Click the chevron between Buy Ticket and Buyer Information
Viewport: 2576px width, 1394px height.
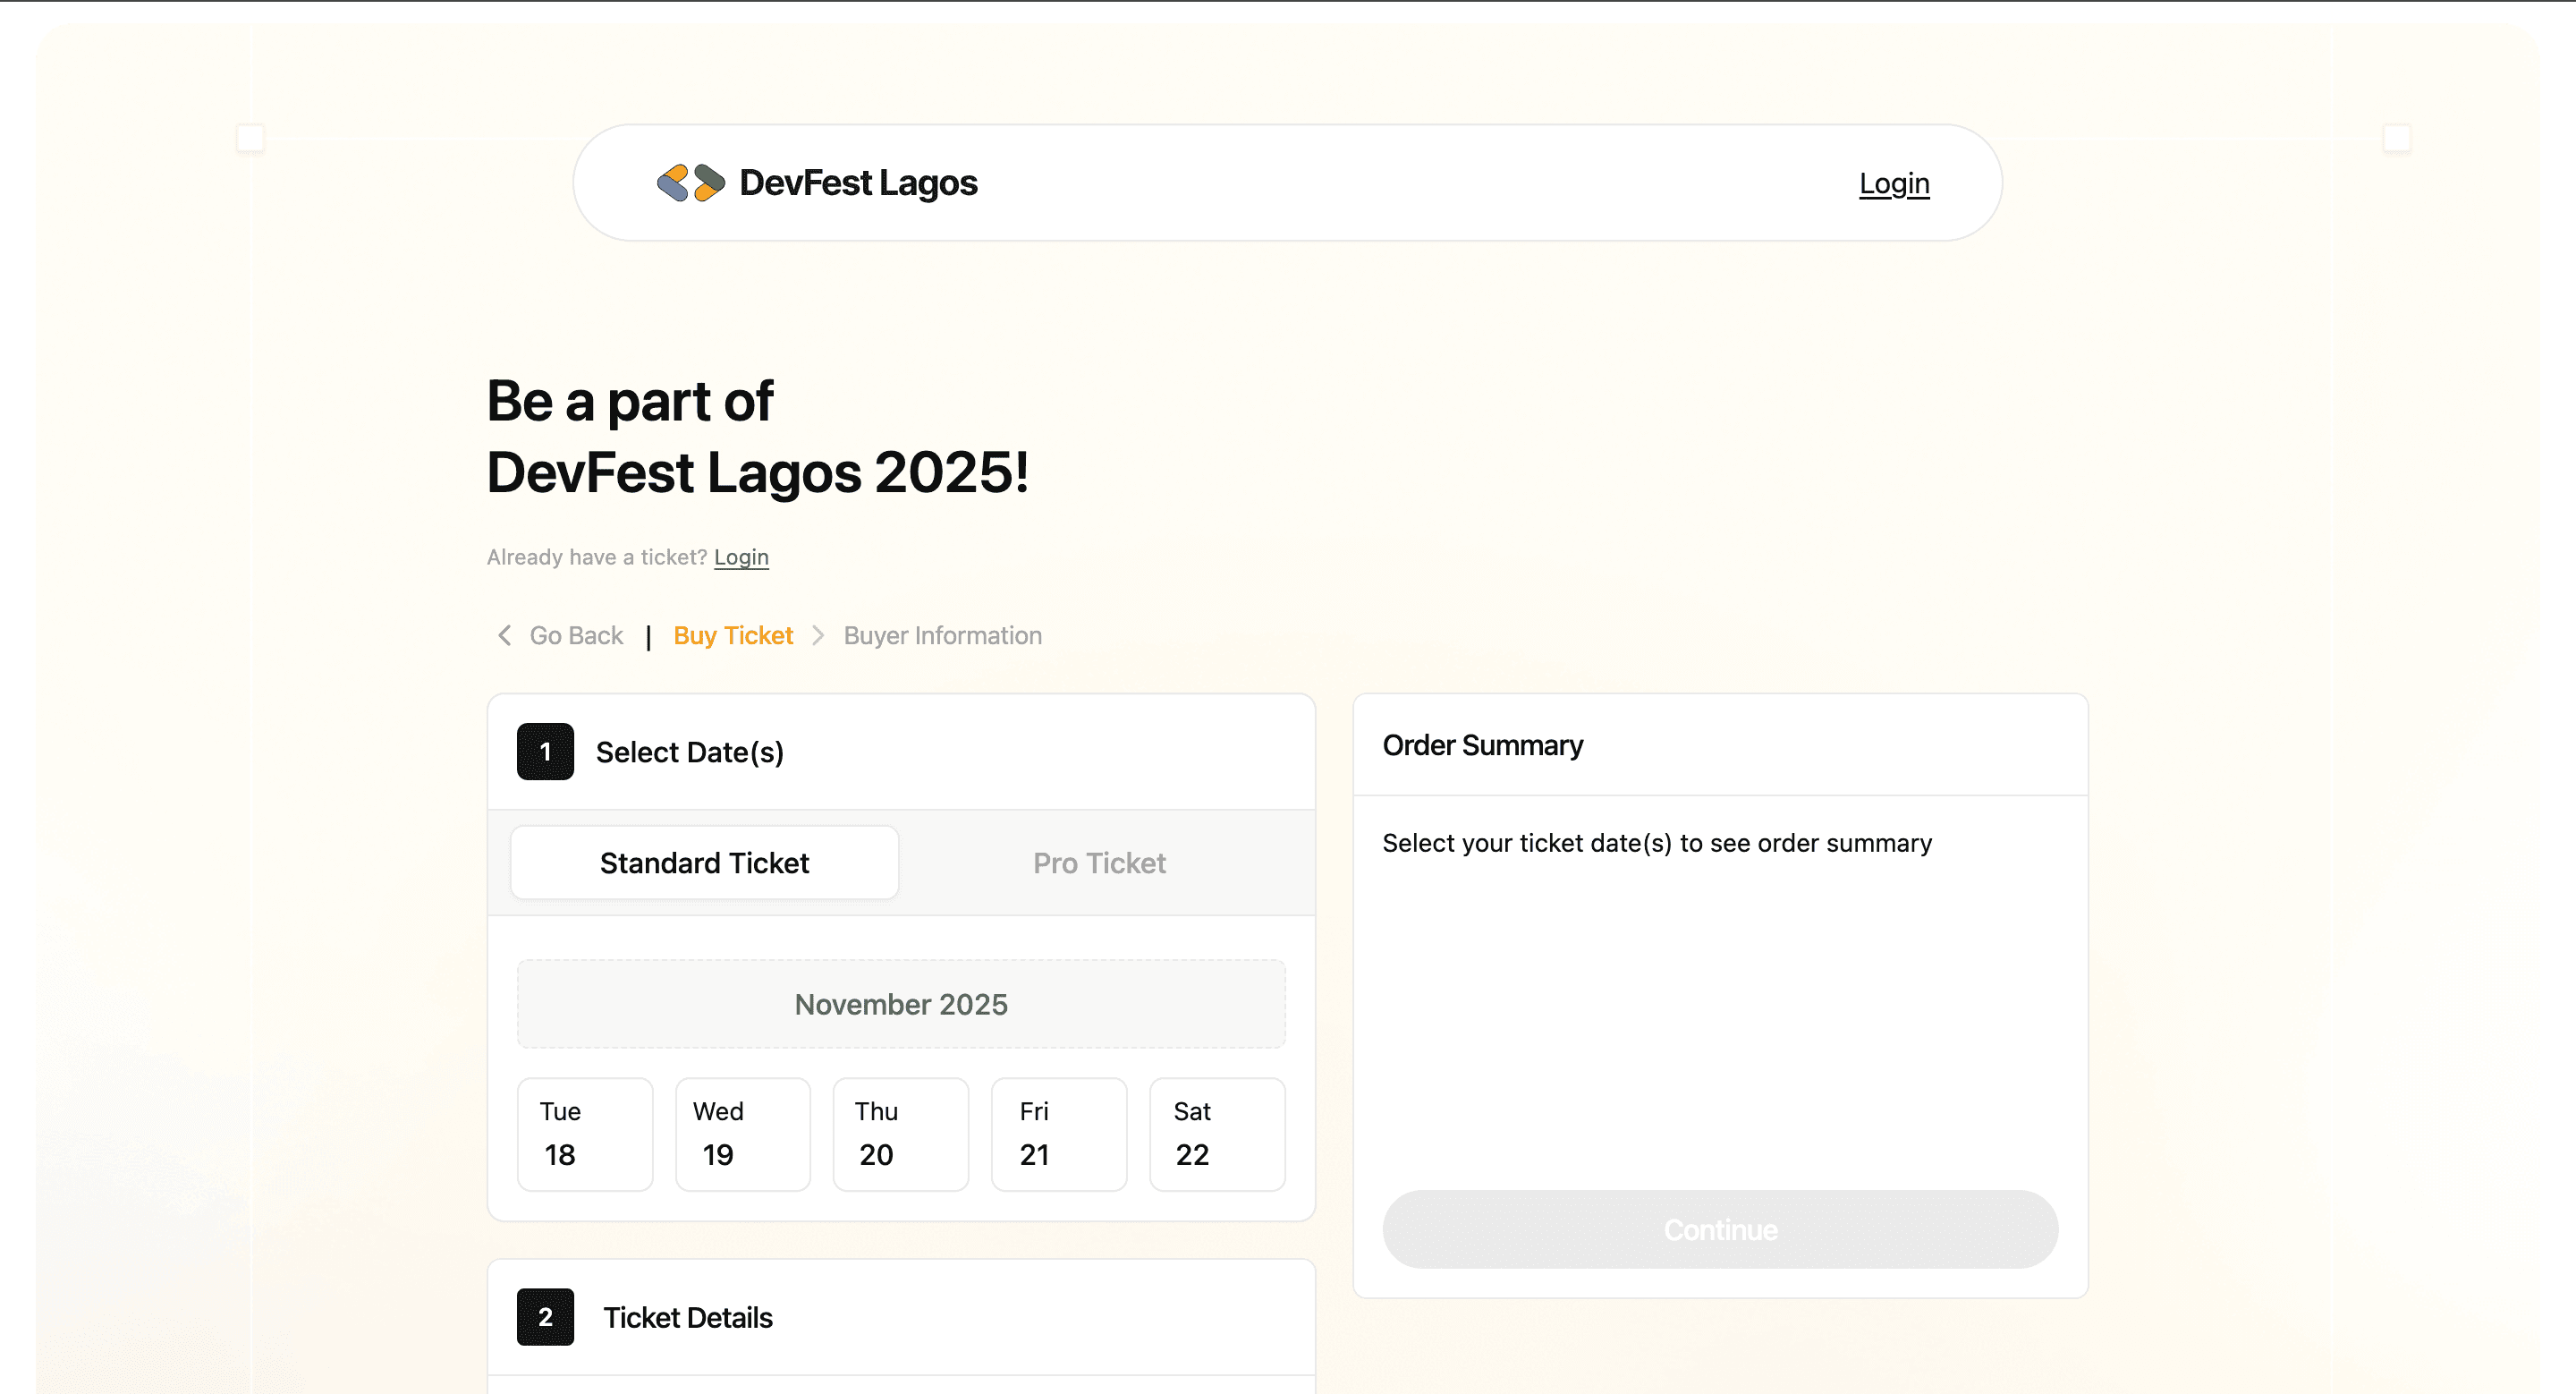pyautogui.click(x=818, y=636)
